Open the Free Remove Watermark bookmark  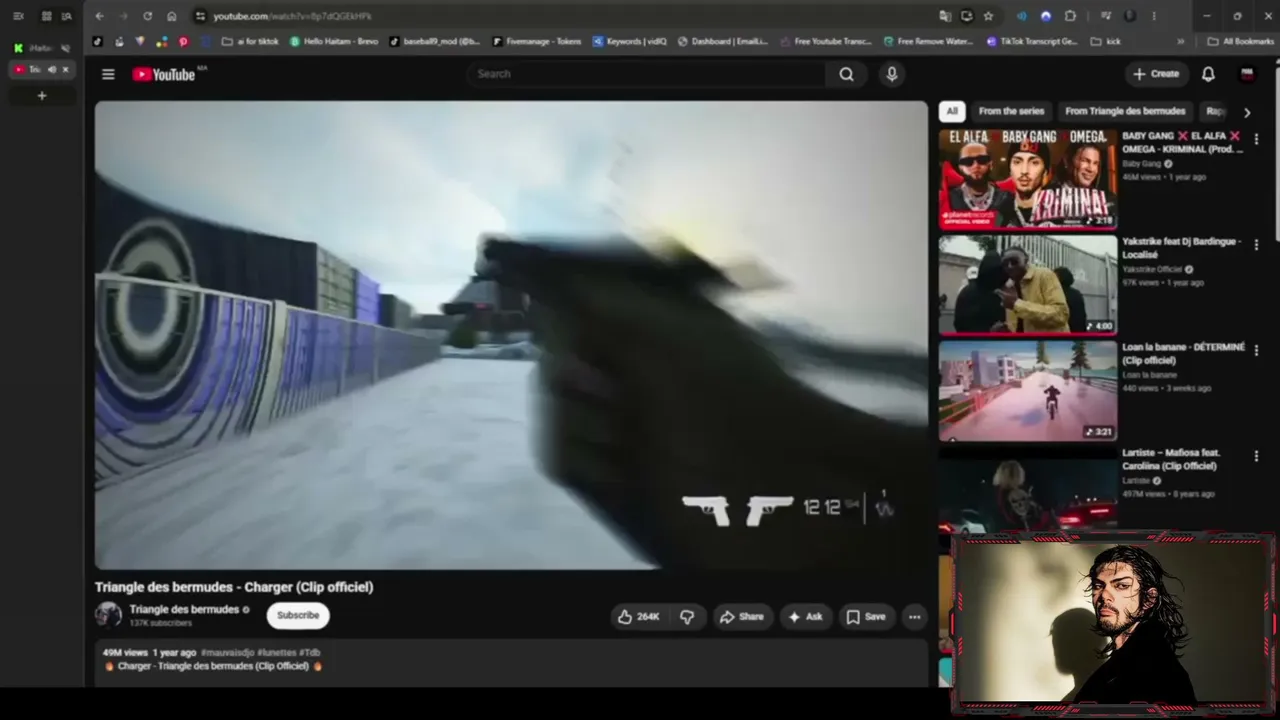(929, 42)
